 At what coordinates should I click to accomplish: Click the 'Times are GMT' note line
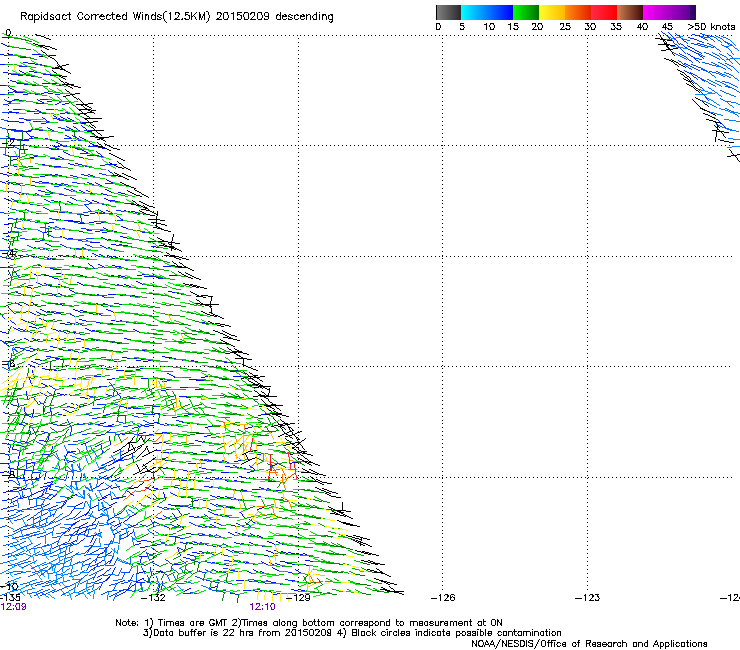(x=309, y=623)
